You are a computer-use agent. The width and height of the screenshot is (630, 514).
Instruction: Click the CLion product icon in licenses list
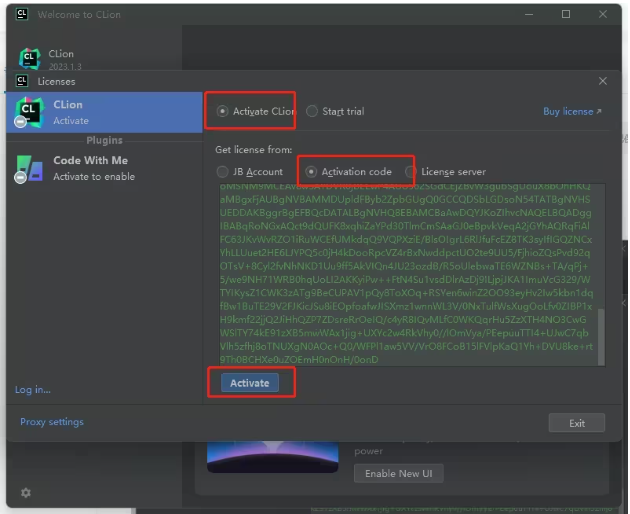click(x=29, y=112)
